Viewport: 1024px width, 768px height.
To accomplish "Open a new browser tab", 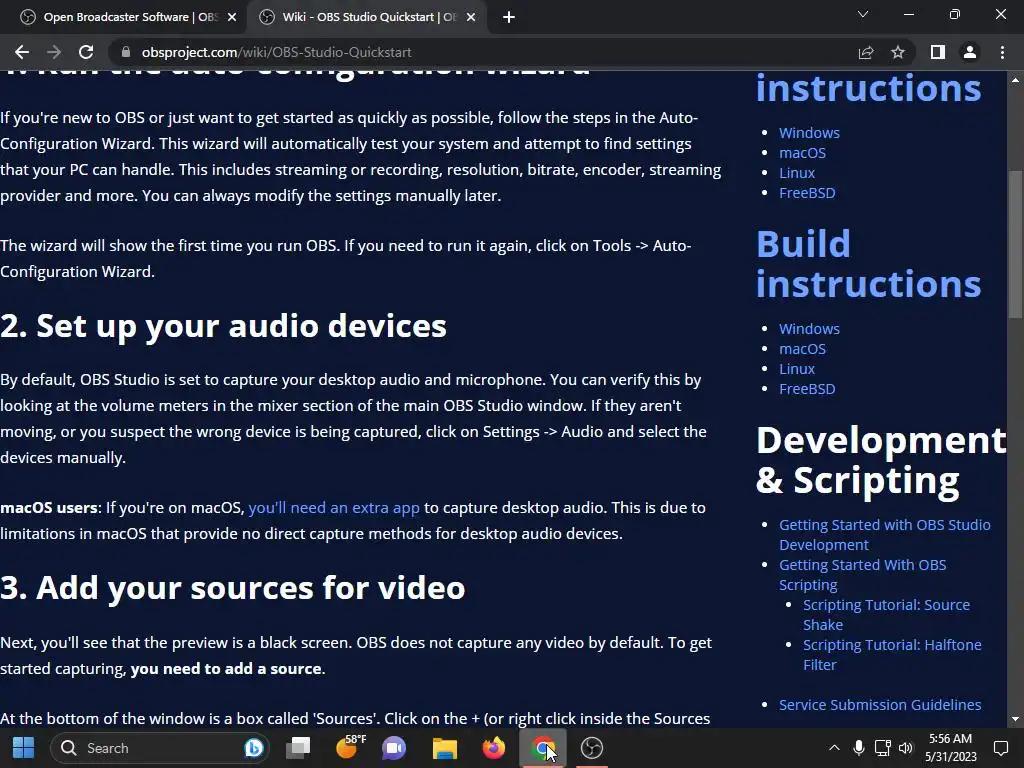I will point(509,17).
